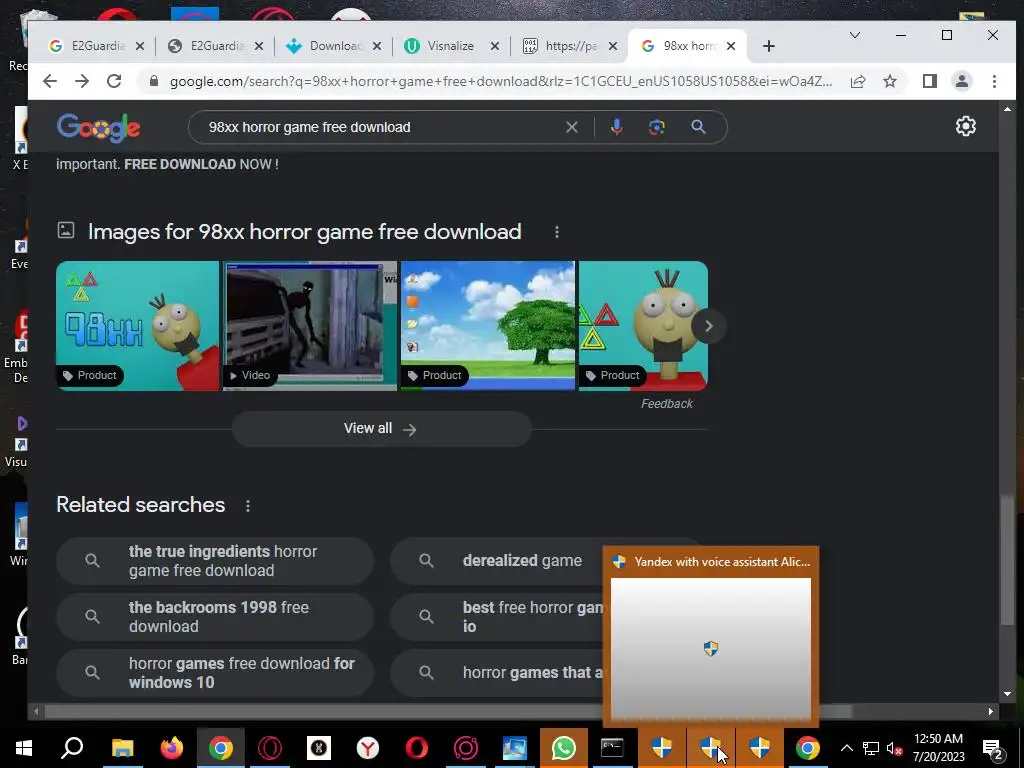Open the horror video thumbnail
The width and height of the screenshot is (1024, 768).
pos(310,326)
